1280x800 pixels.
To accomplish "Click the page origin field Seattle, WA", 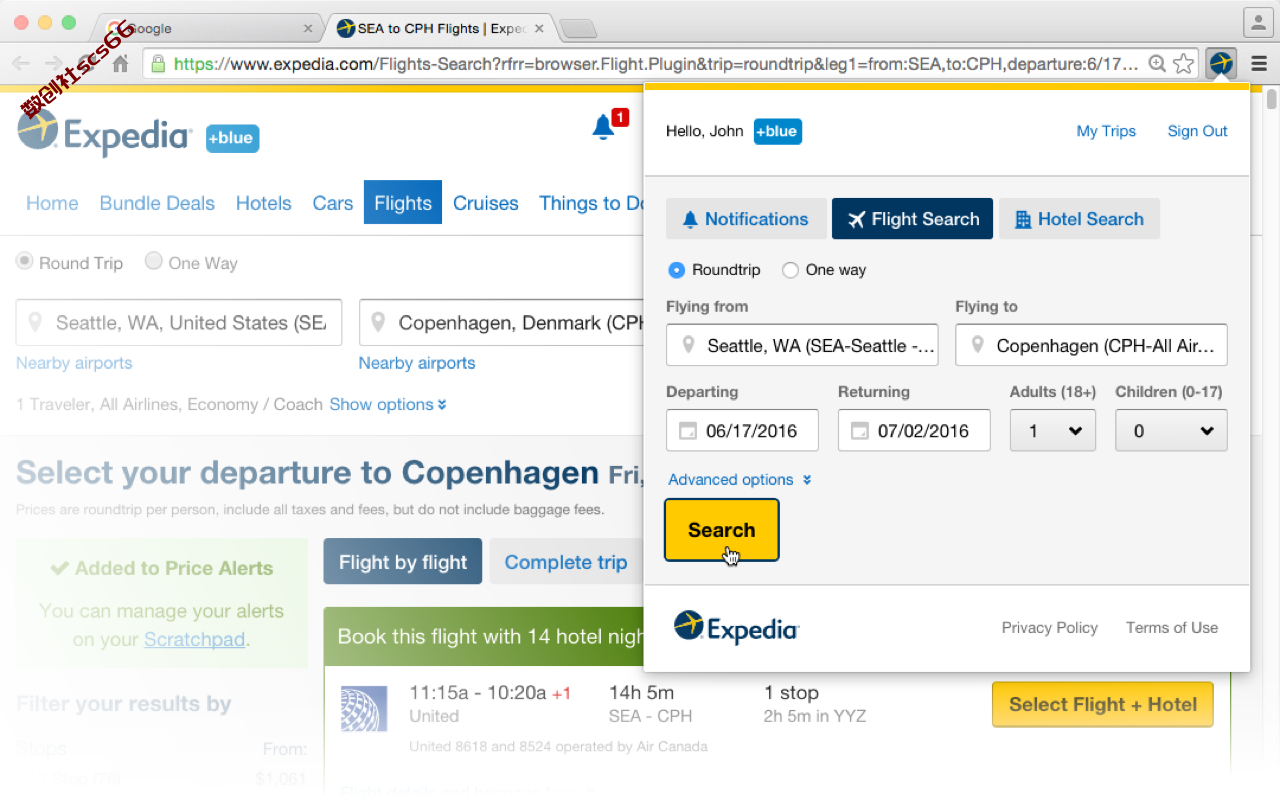I will click(x=179, y=323).
